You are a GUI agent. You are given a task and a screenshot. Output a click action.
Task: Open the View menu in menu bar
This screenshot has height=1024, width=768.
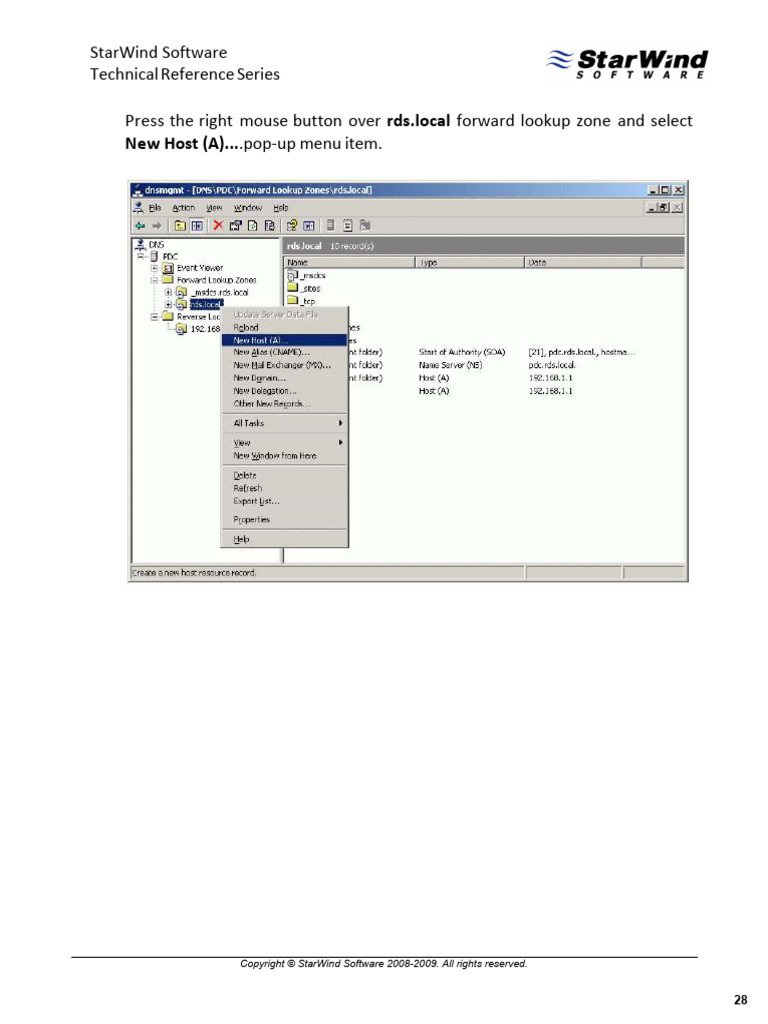point(214,208)
